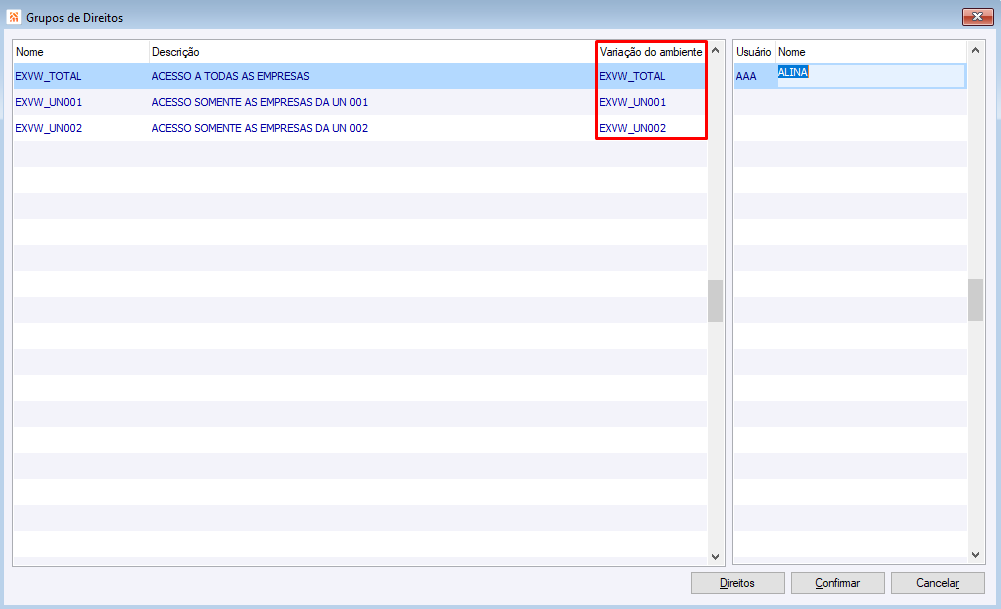The width and height of the screenshot is (1001, 609).
Task: Click the Cancelar button
Action: point(937,583)
